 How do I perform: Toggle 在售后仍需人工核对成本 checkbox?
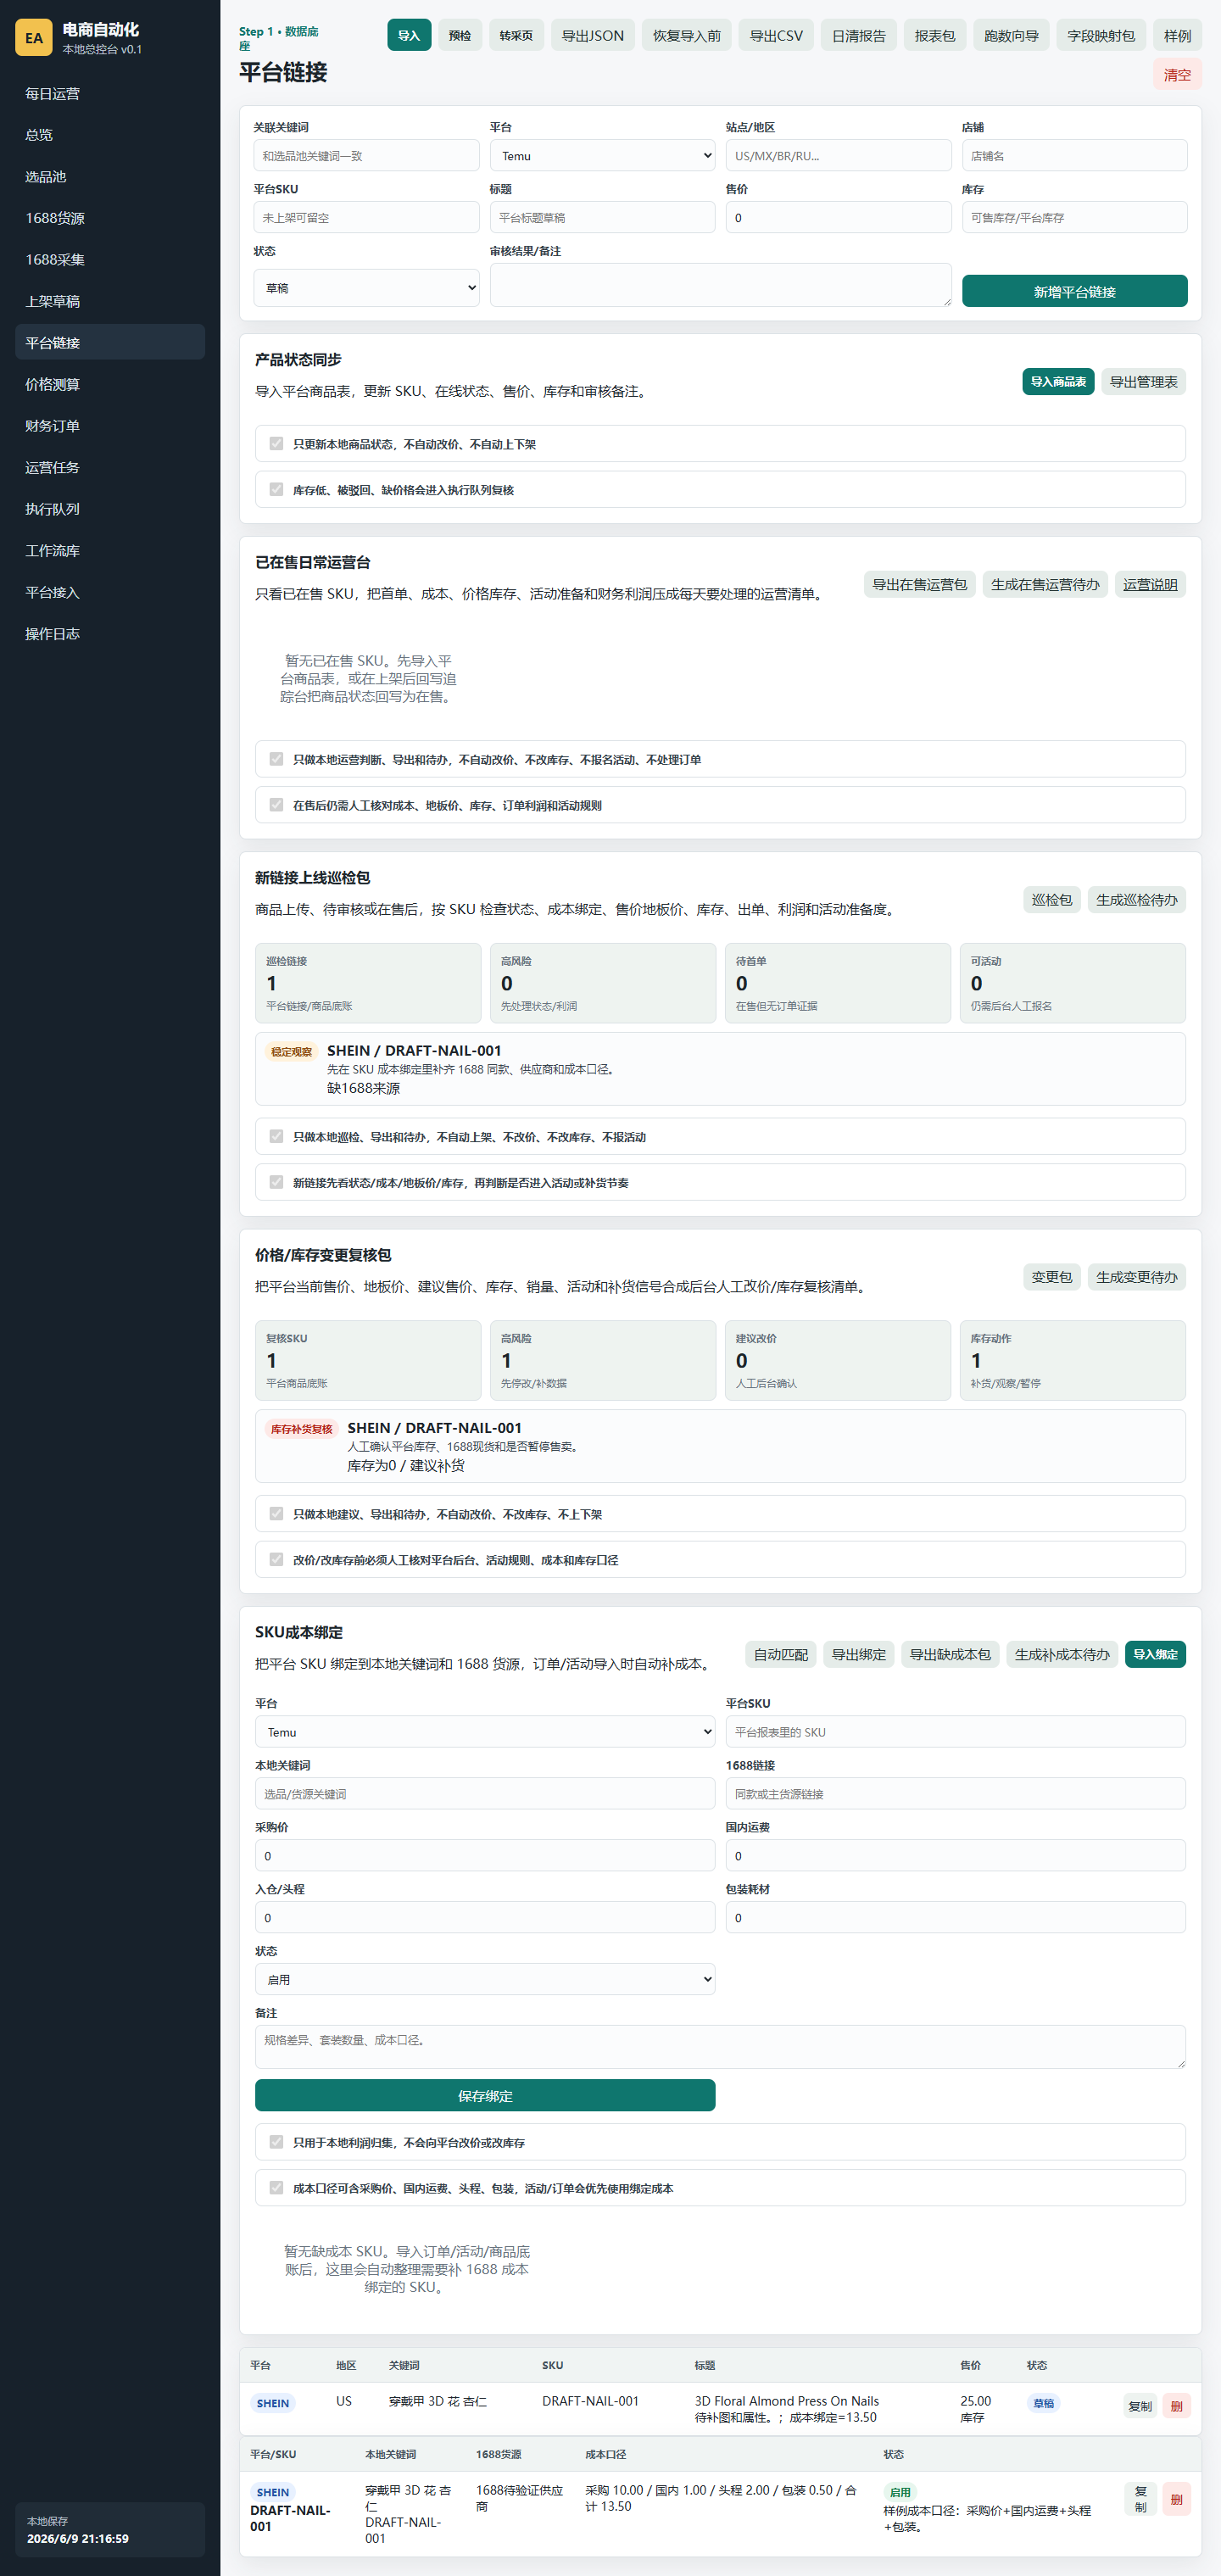pyautogui.click(x=276, y=804)
